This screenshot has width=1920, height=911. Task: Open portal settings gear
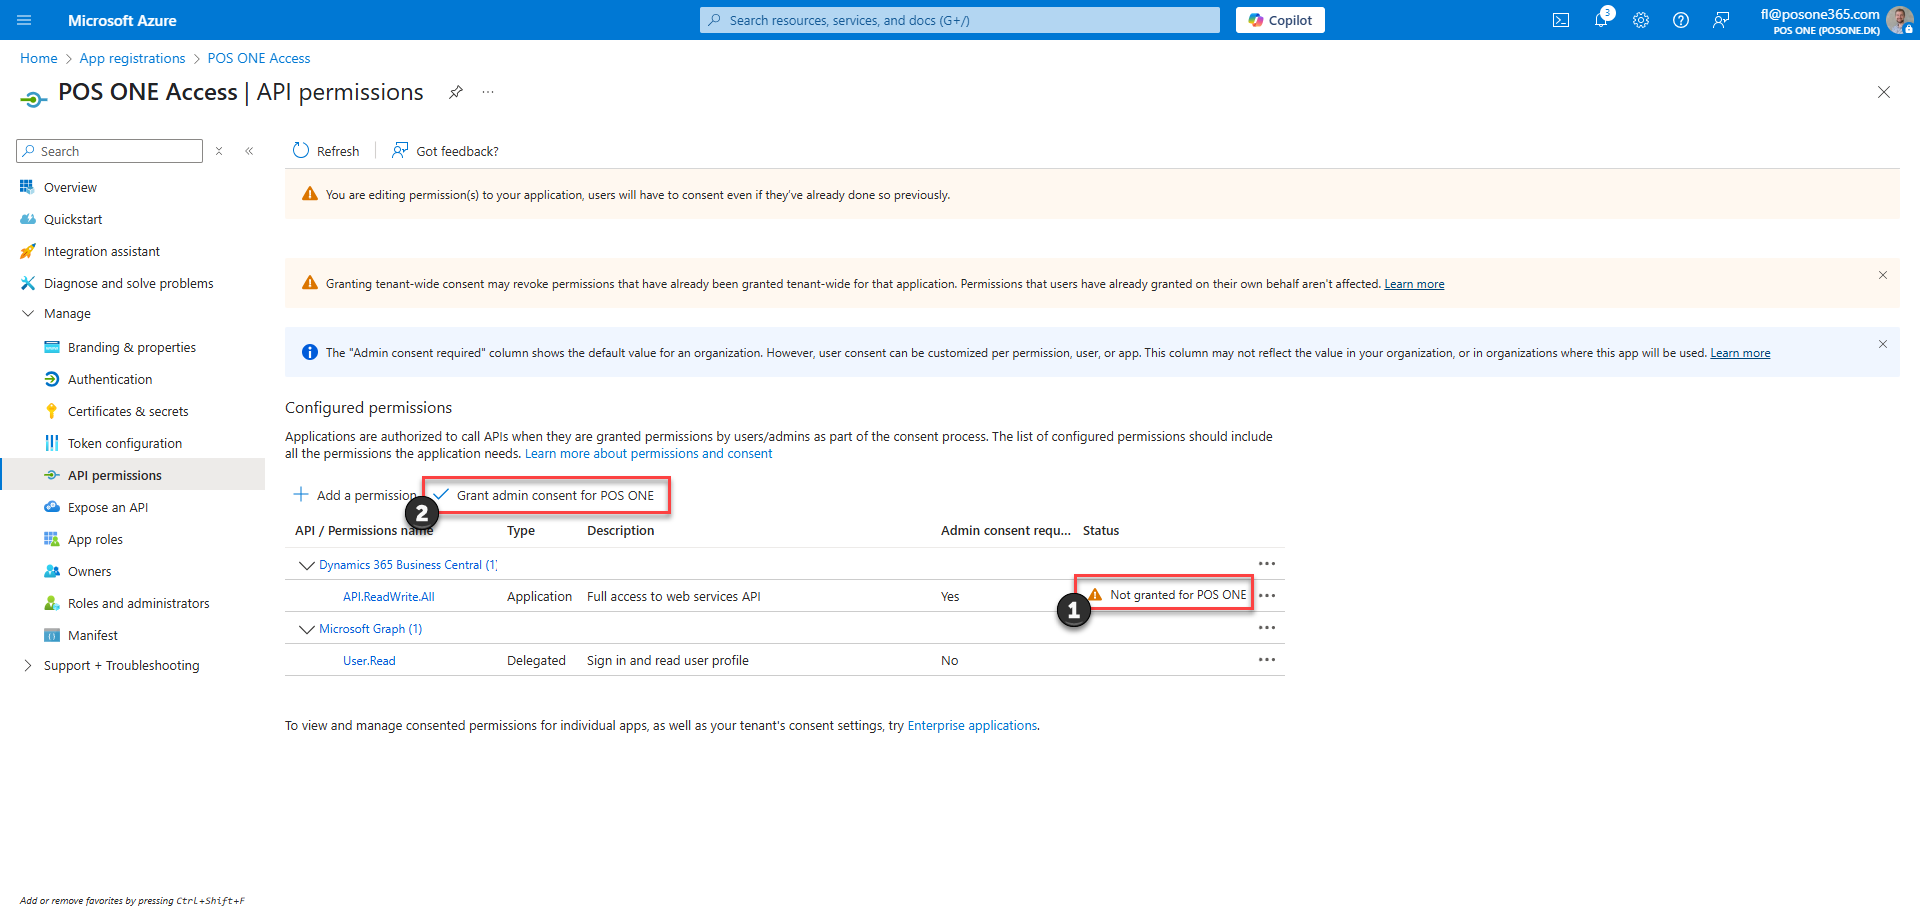(1641, 20)
